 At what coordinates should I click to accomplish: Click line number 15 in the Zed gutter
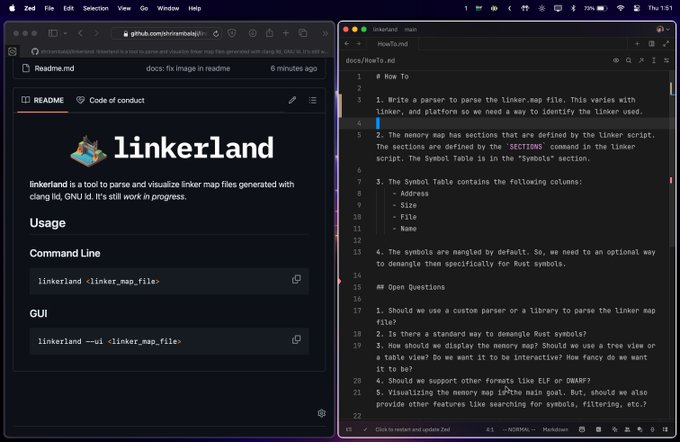click(x=357, y=287)
